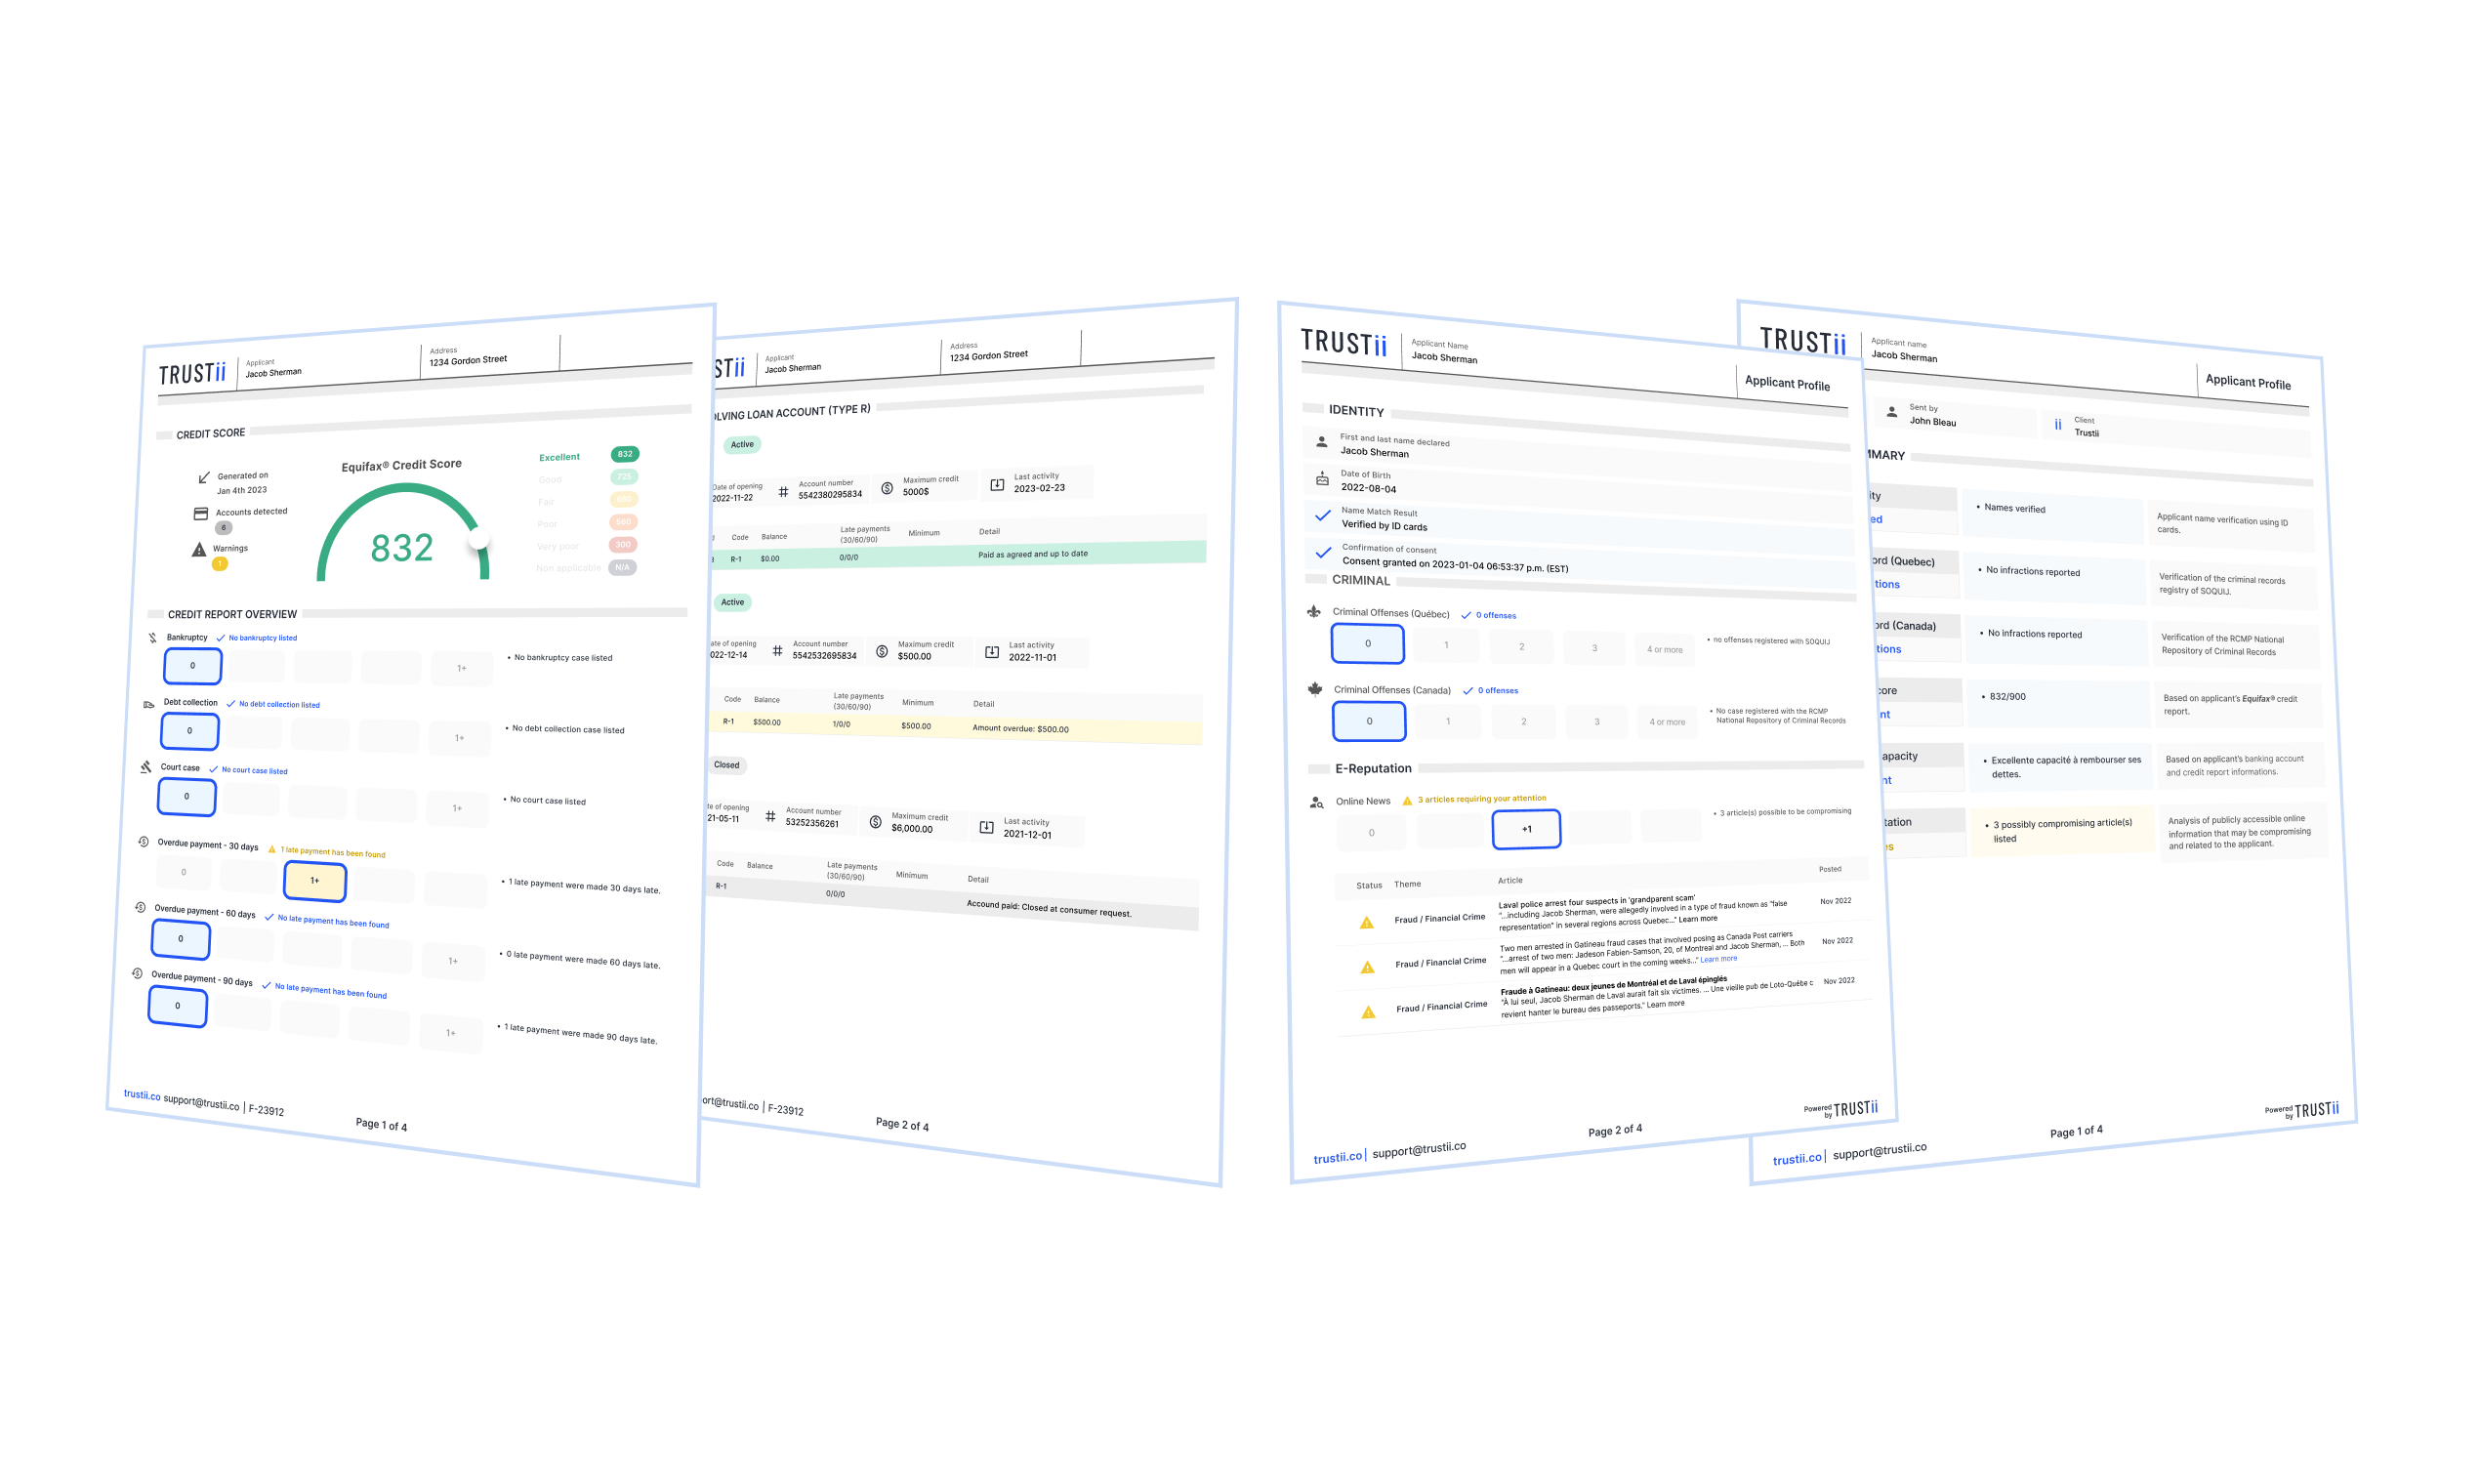Image resolution: width=2480 pixels, height=1484 pixels.
Task: Click the Last activity icon beside 2021-12-01
Action: coord(986,827)
